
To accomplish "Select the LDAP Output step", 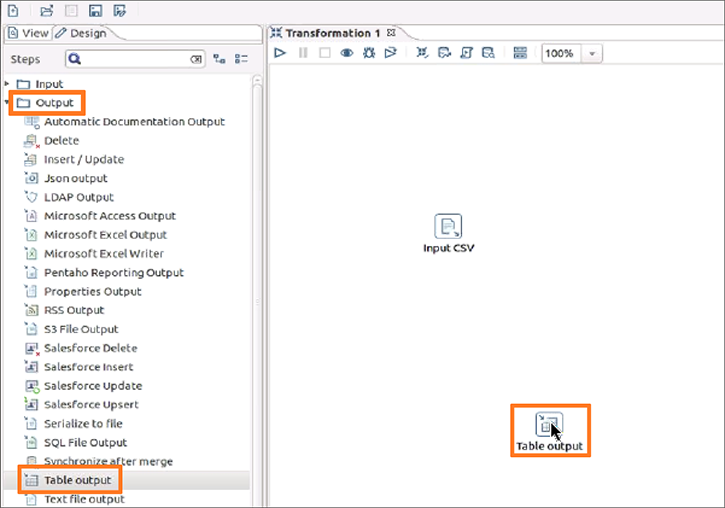I will [69, 197].
